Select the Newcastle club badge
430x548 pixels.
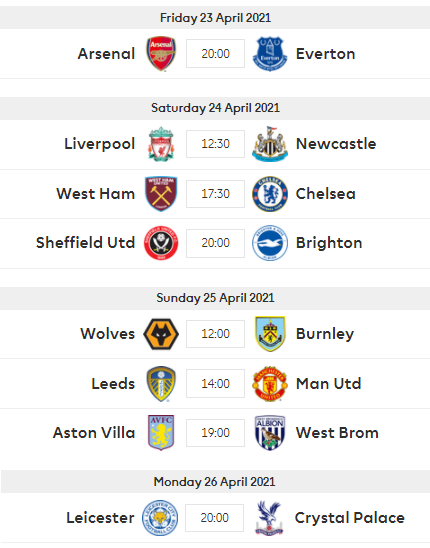pyautogui.click(x=270, y=144)
